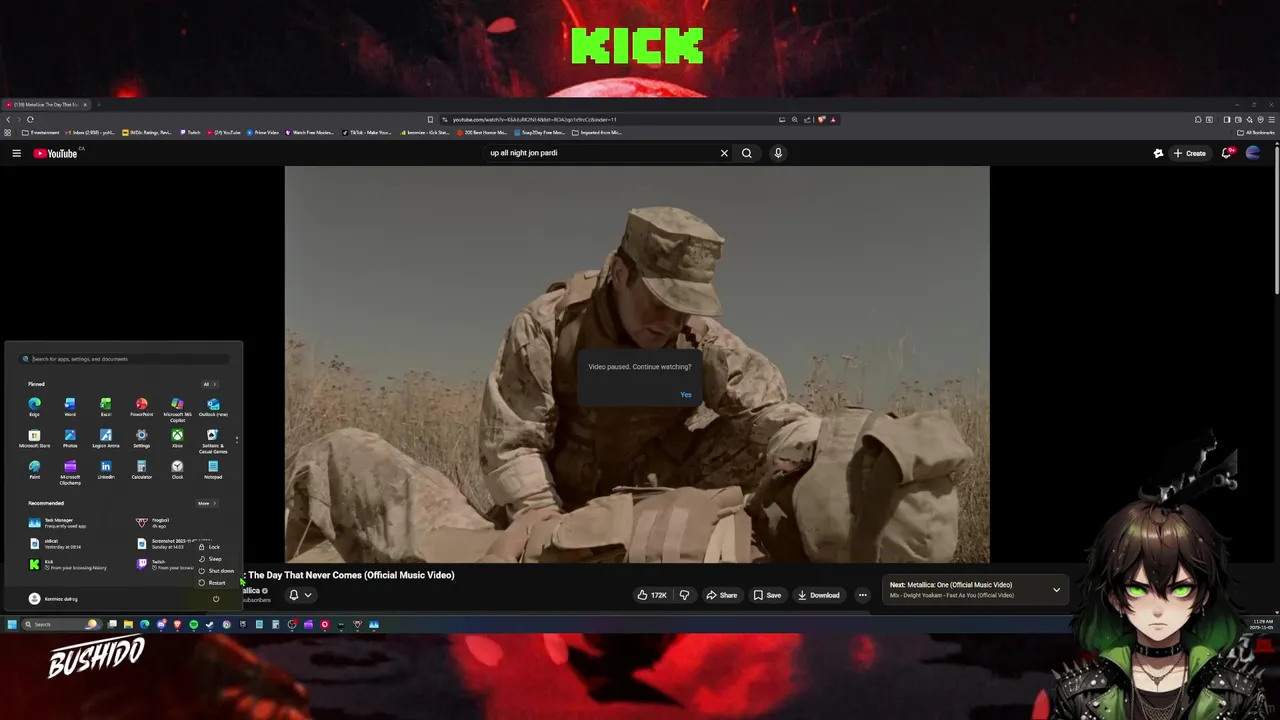This screenshot has width=1280, height=720.
Task: Select Shut down from power menu
Action: (217, 571)
